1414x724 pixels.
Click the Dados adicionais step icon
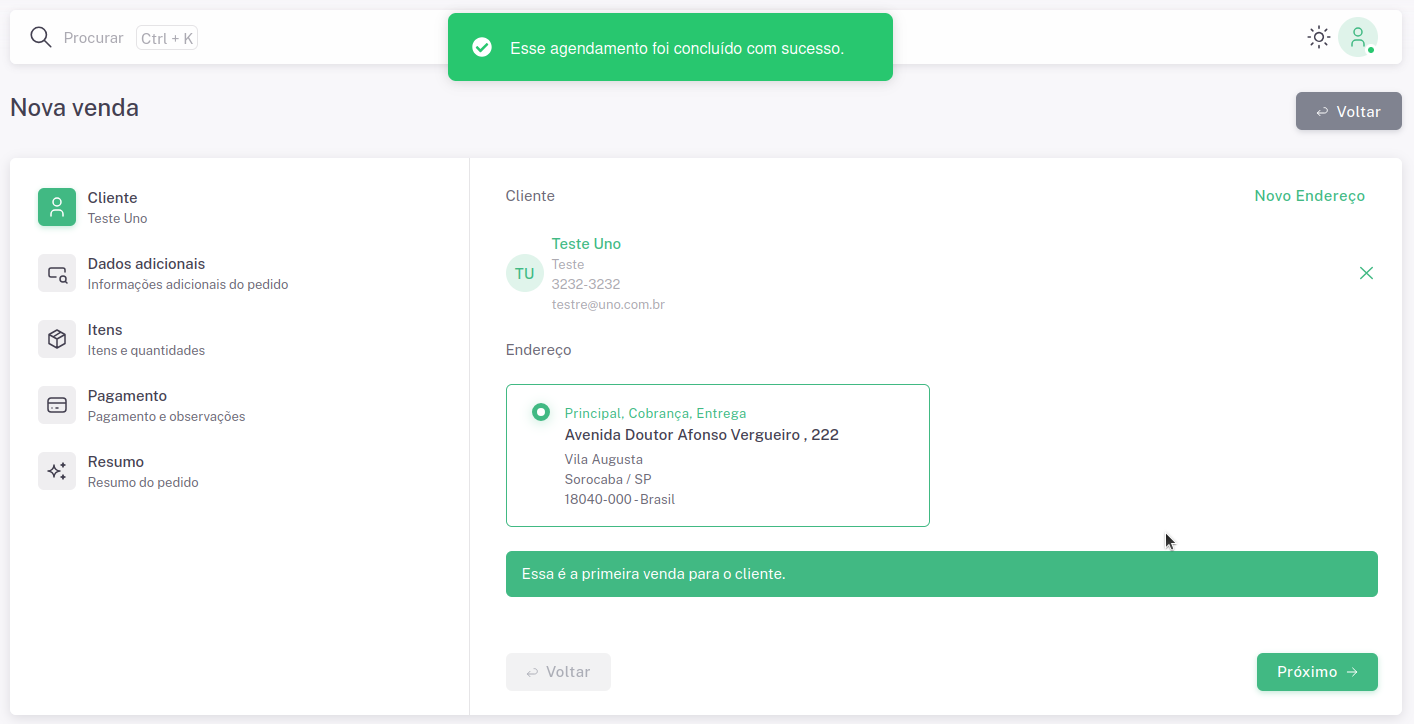[57, 273]
